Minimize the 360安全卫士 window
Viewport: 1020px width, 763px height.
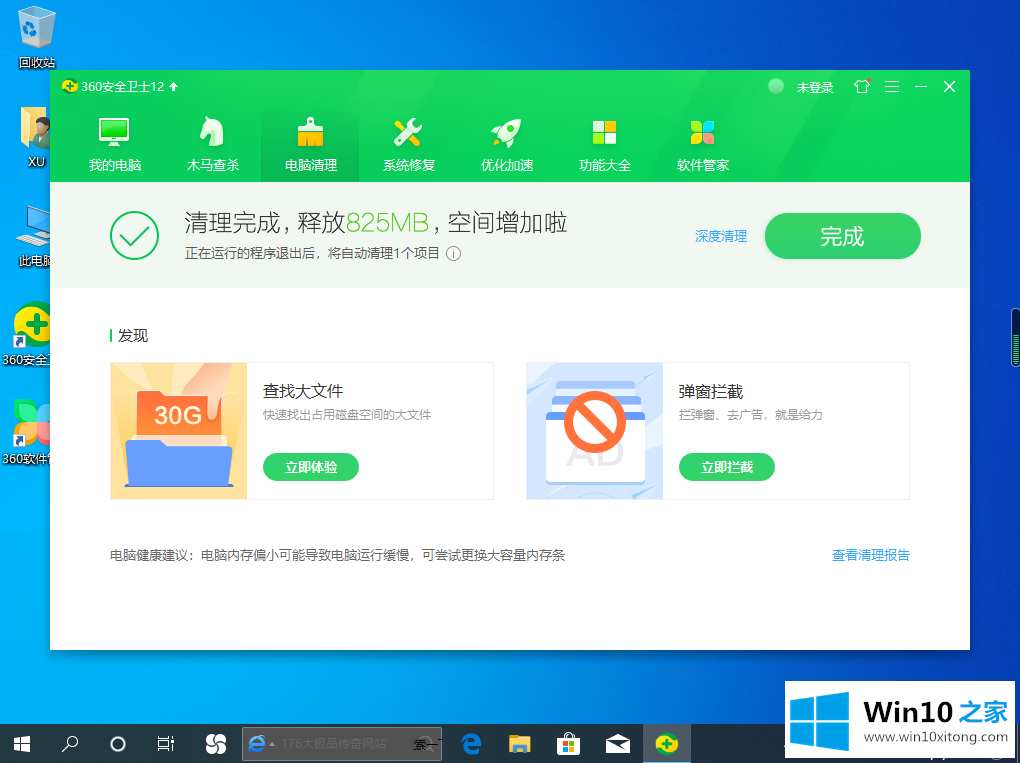pos(921,87)
